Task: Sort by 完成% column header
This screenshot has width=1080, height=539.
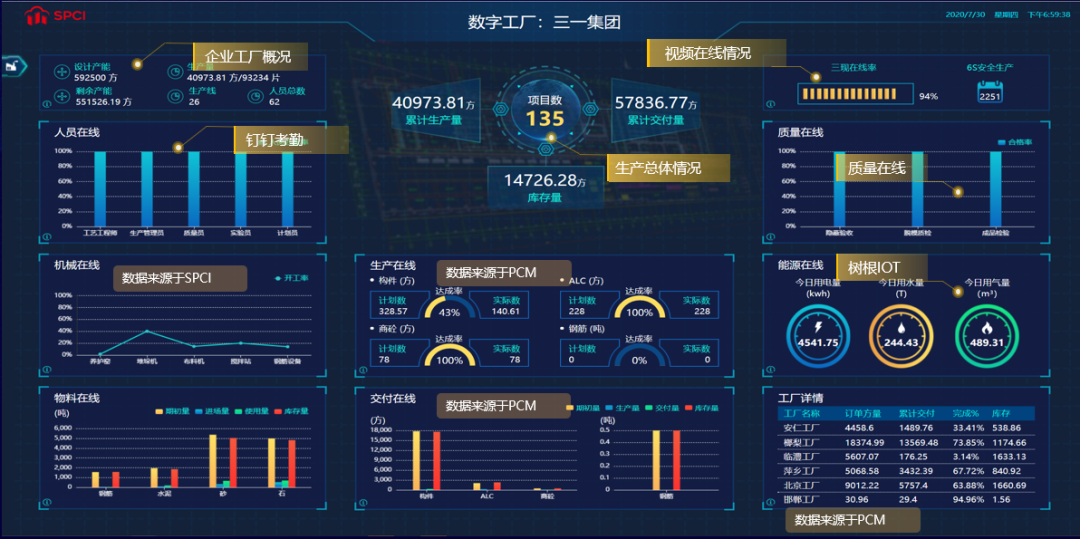Action: [x=965, y=414]
